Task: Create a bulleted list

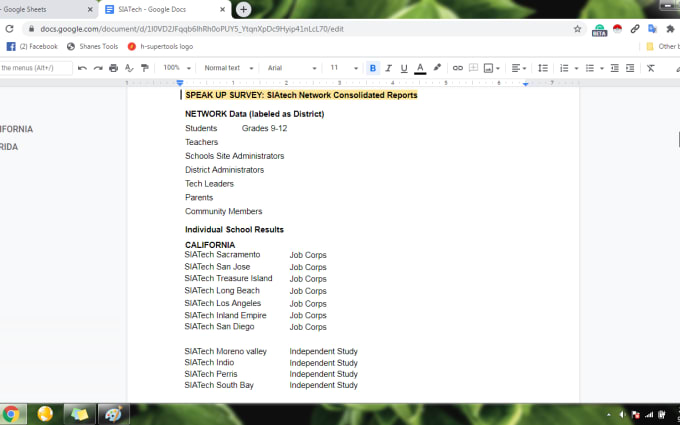Action: (589, 68)
